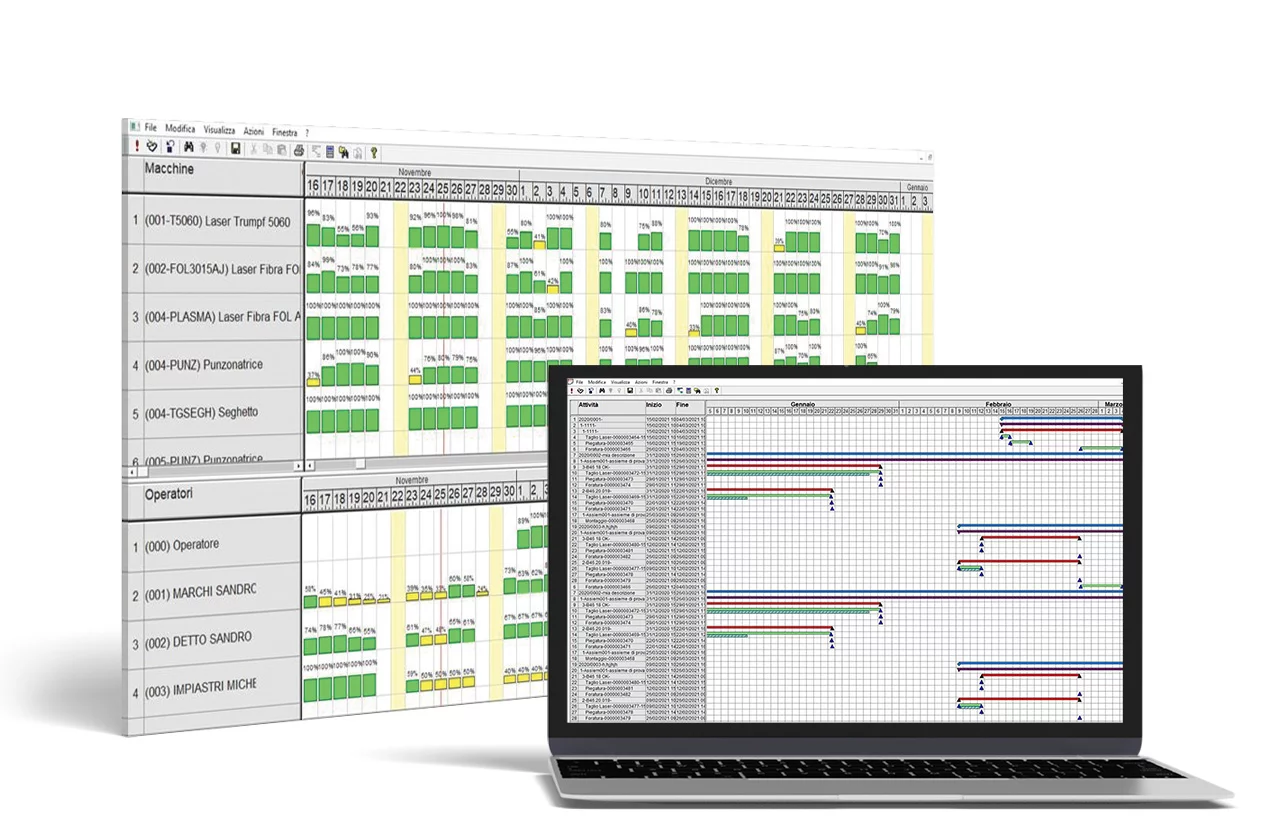Click the red exclamation mark toolbar icon
1261x827 pixels.
[136, 147]
